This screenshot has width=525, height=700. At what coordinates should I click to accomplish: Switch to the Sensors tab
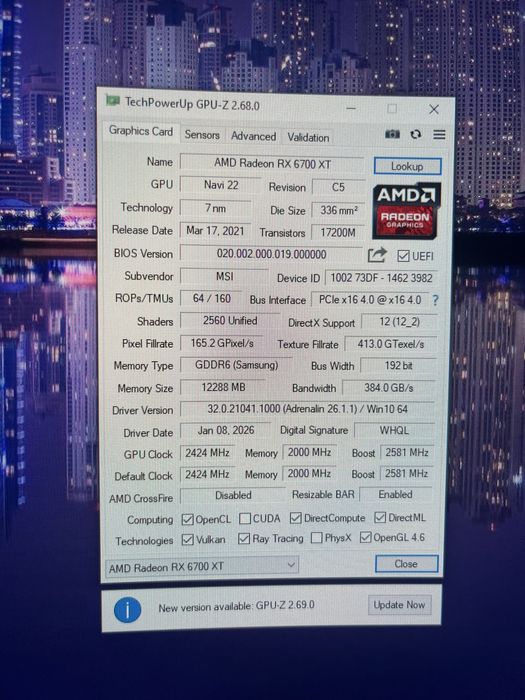click(202, 135)
